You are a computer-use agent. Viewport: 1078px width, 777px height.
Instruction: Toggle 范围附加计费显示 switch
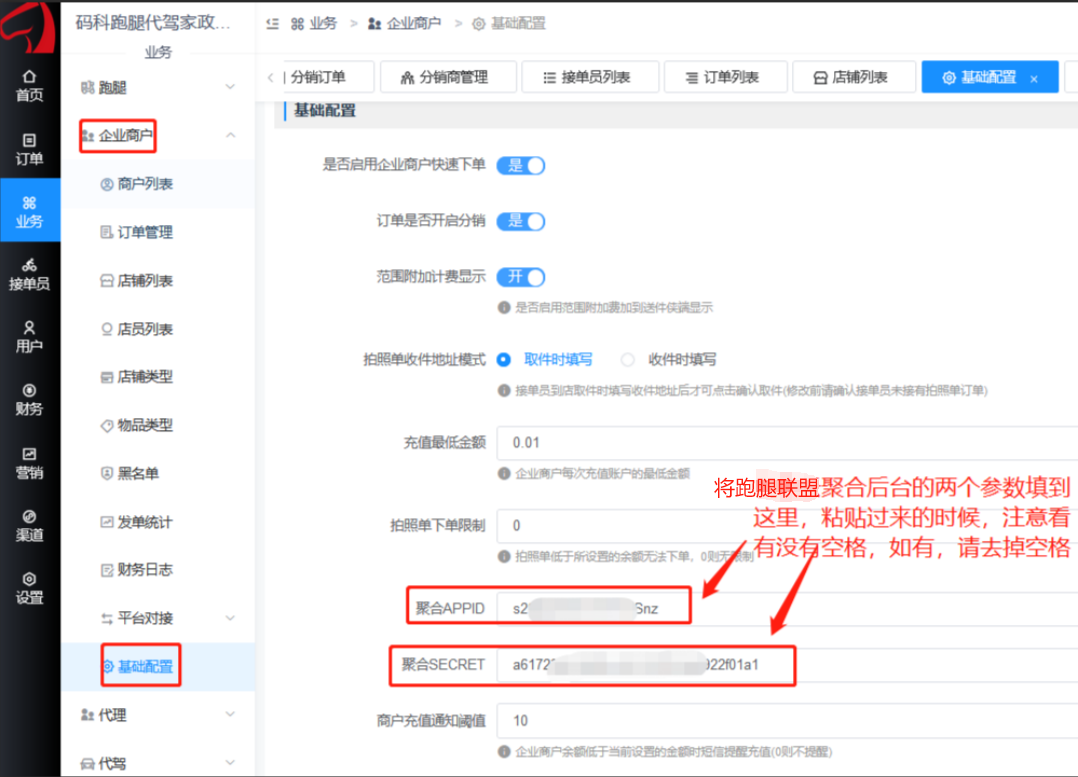pos(521,277)
